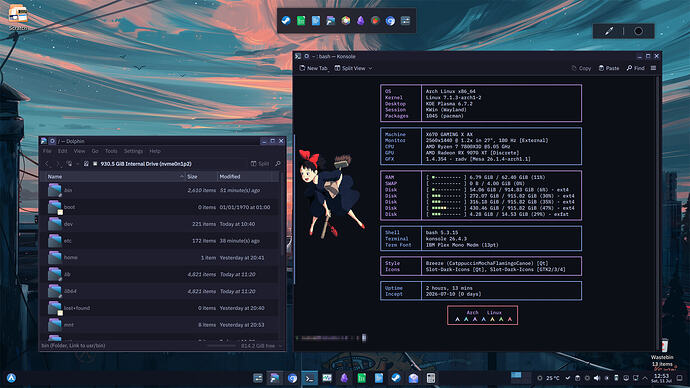Open calculator from bottom taskbar
Viewport: 690px width, 388px height.
[431, 378]
